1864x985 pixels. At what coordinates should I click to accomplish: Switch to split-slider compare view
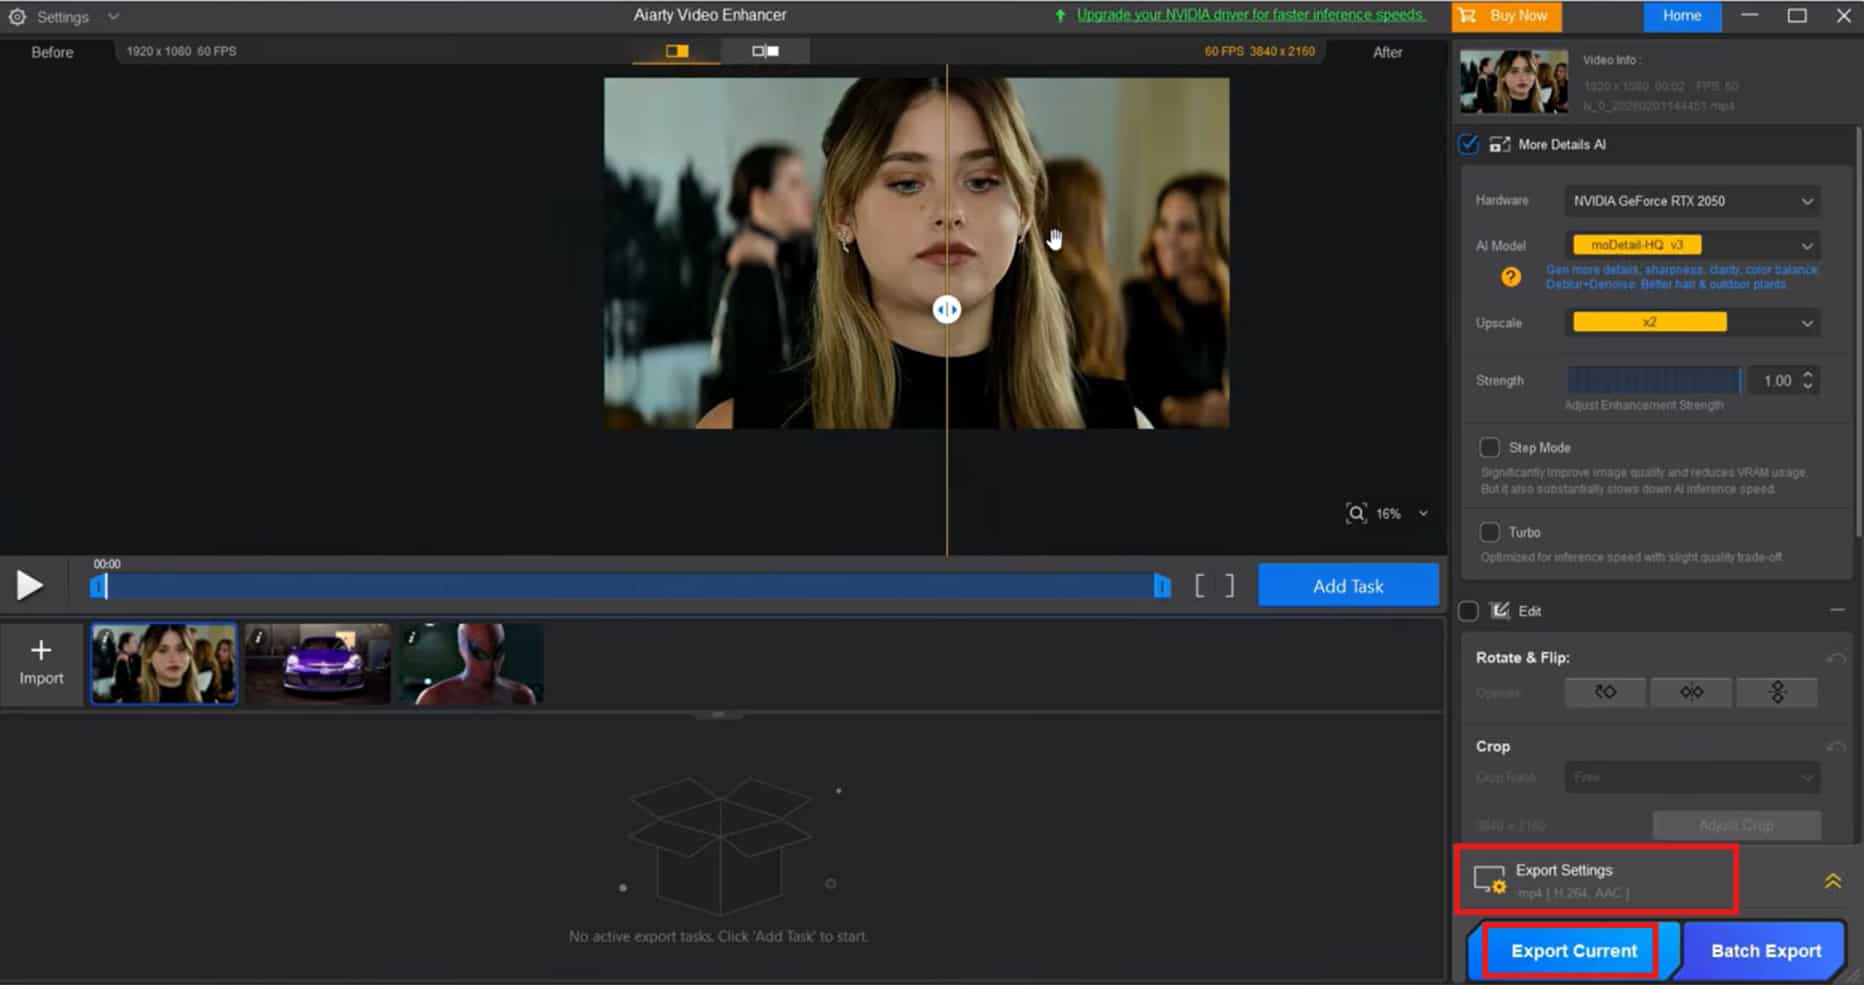click(x=677, y=51)
